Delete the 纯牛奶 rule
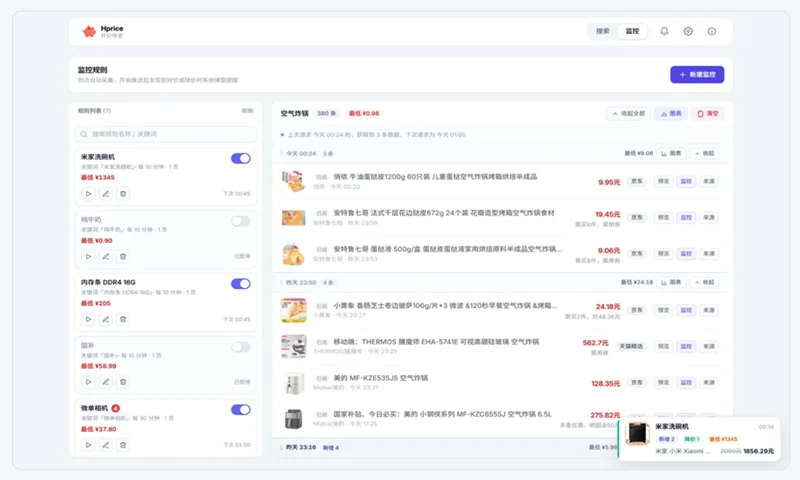The width and height of the screenshot is (800, 480). pyautogui.click(x=123, y=257)
